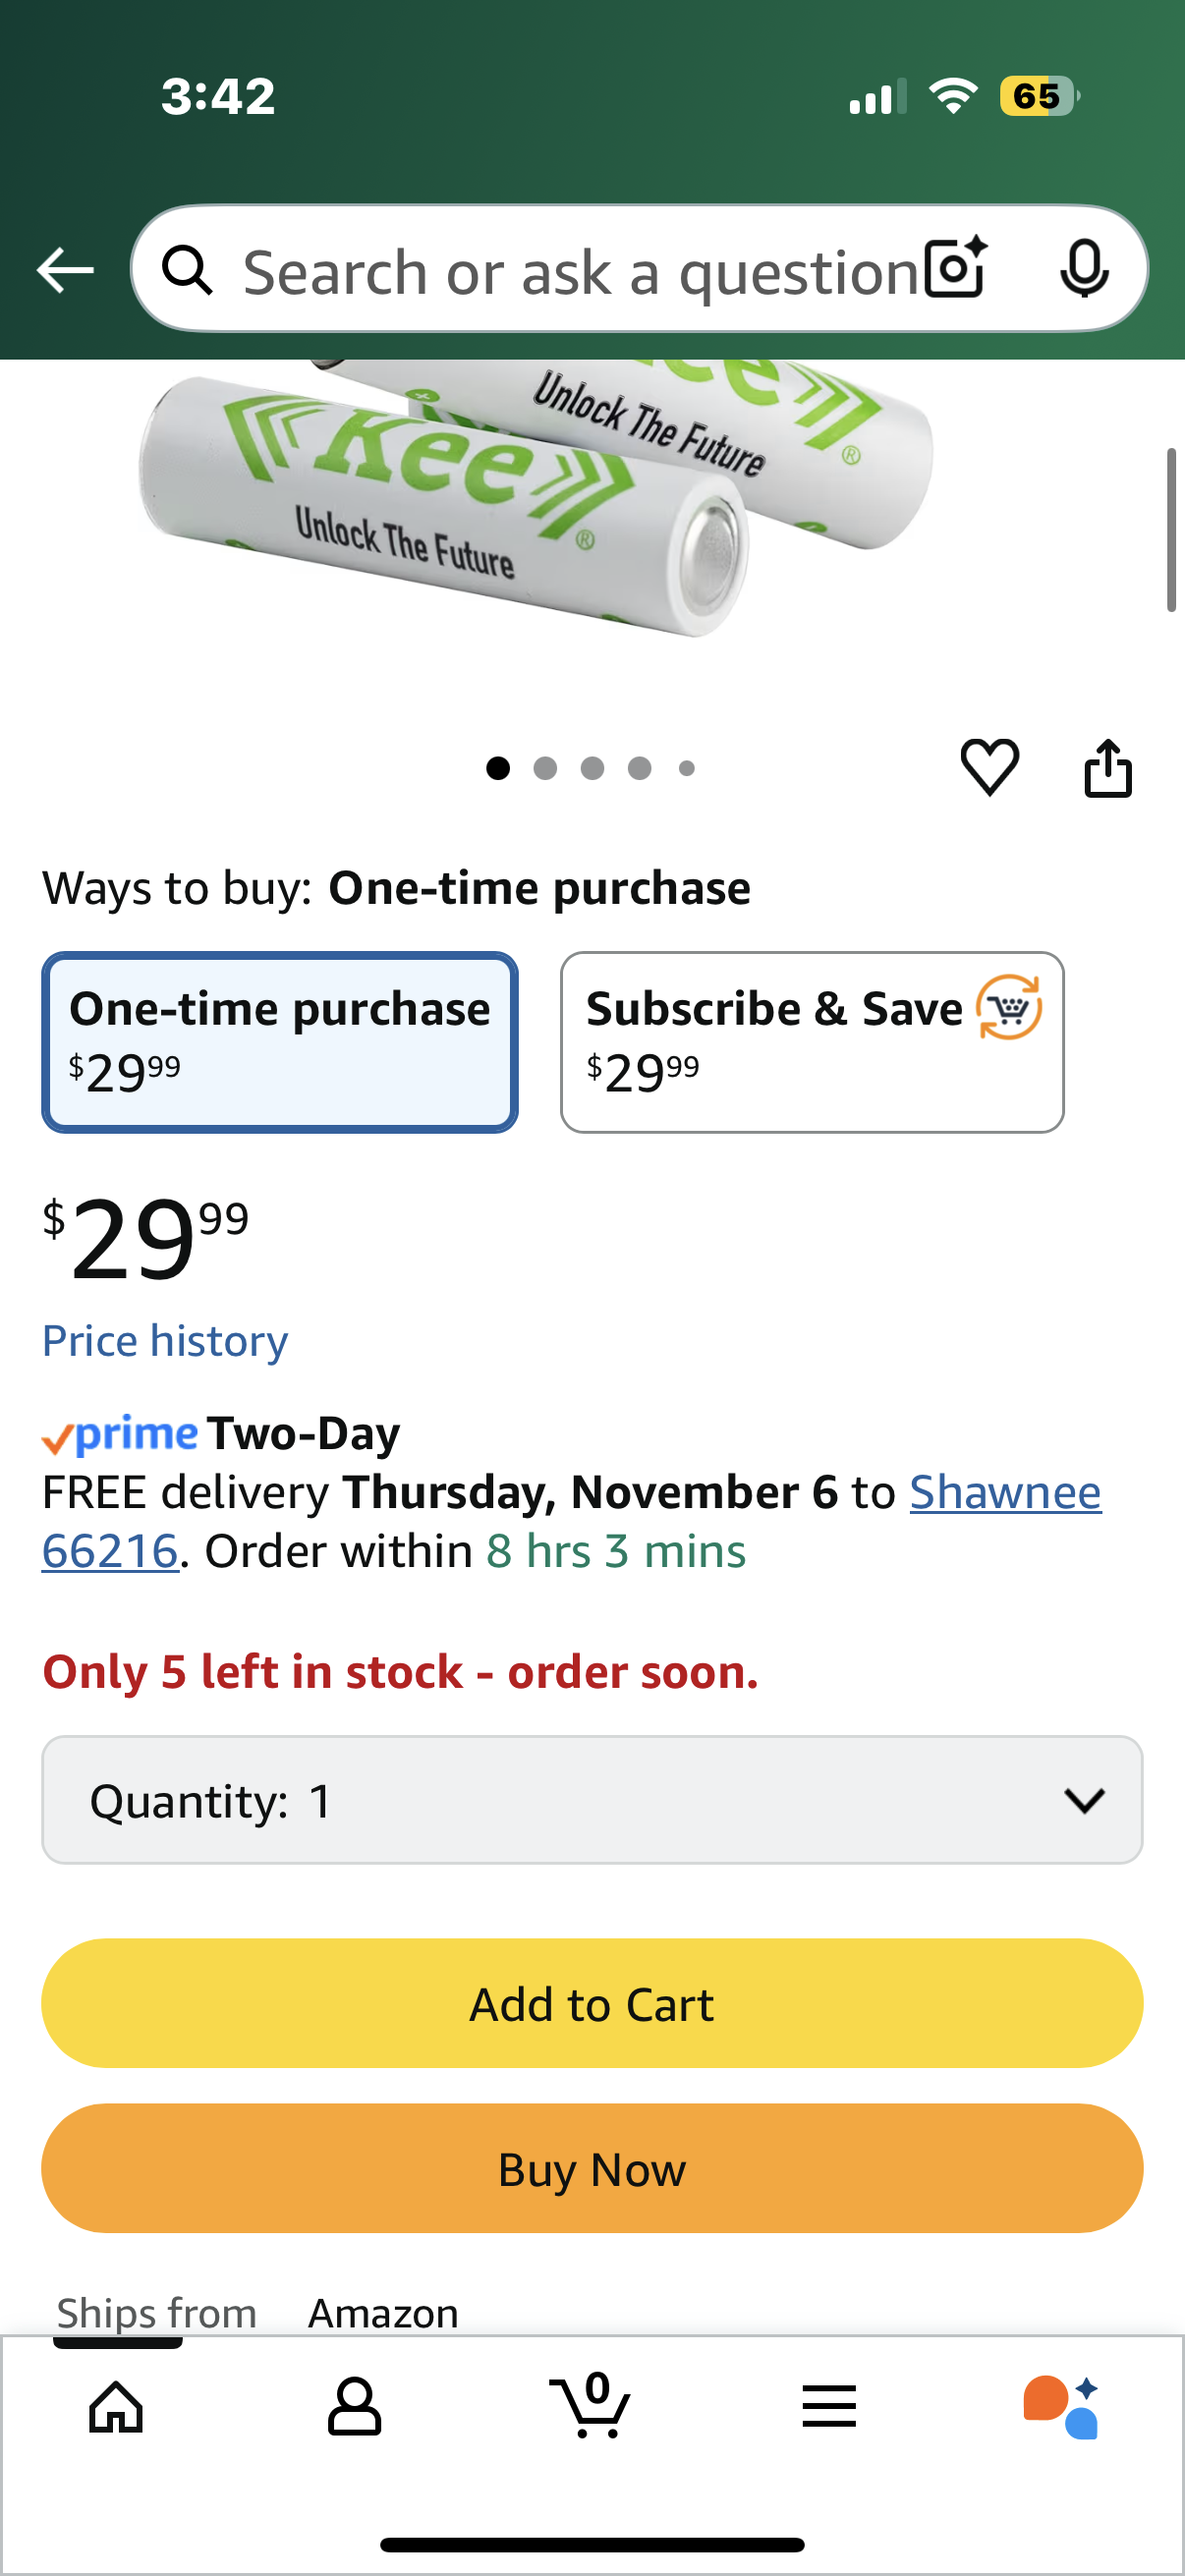Expand the Quantity dropdown
1185x2576 pixels.
(x=592, y=1800)
